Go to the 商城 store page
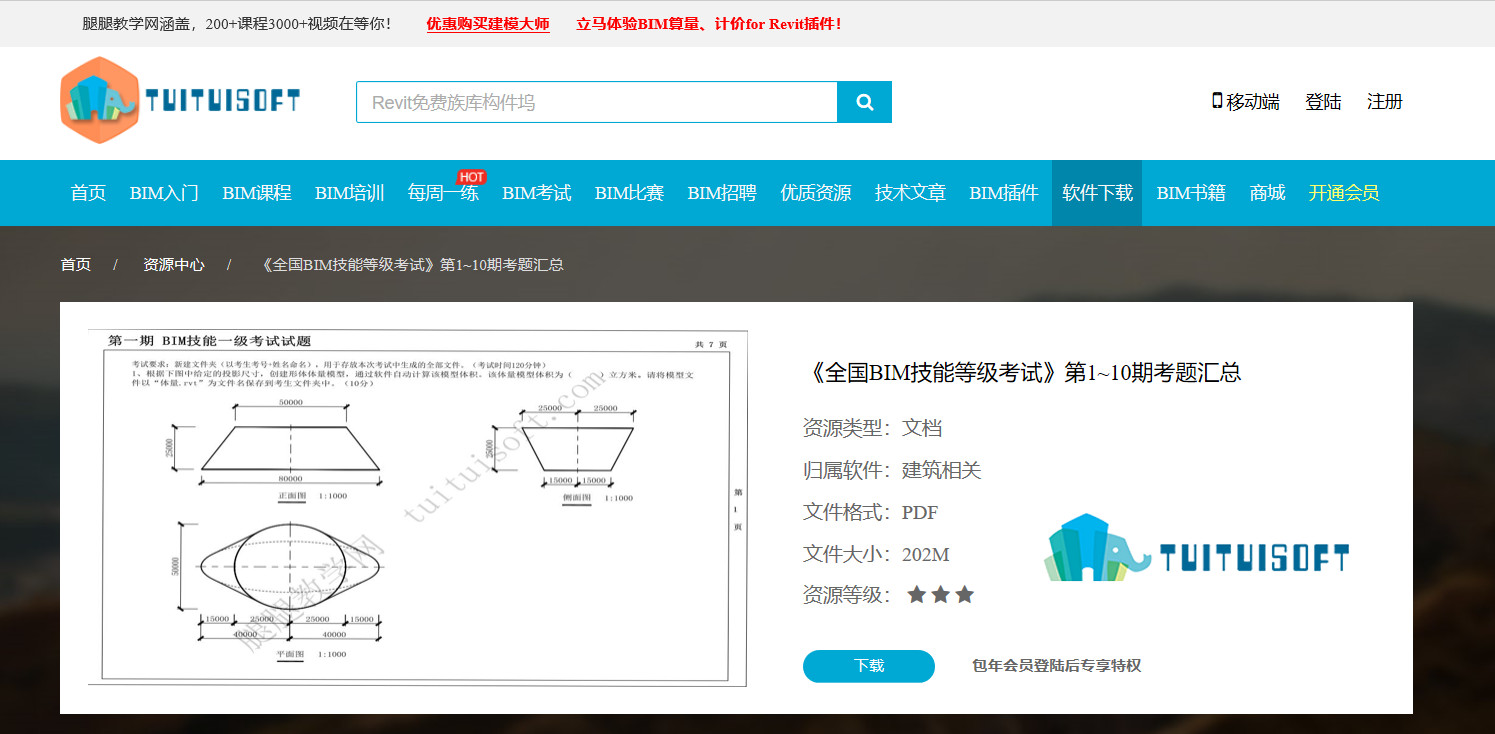1495x734 pixels. click(x=1267, y=193)
